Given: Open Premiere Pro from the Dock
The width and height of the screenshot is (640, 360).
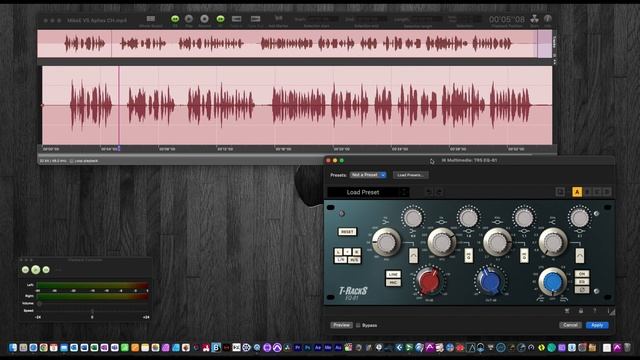Looking at the screenshot, I should [x=298, y=347].
